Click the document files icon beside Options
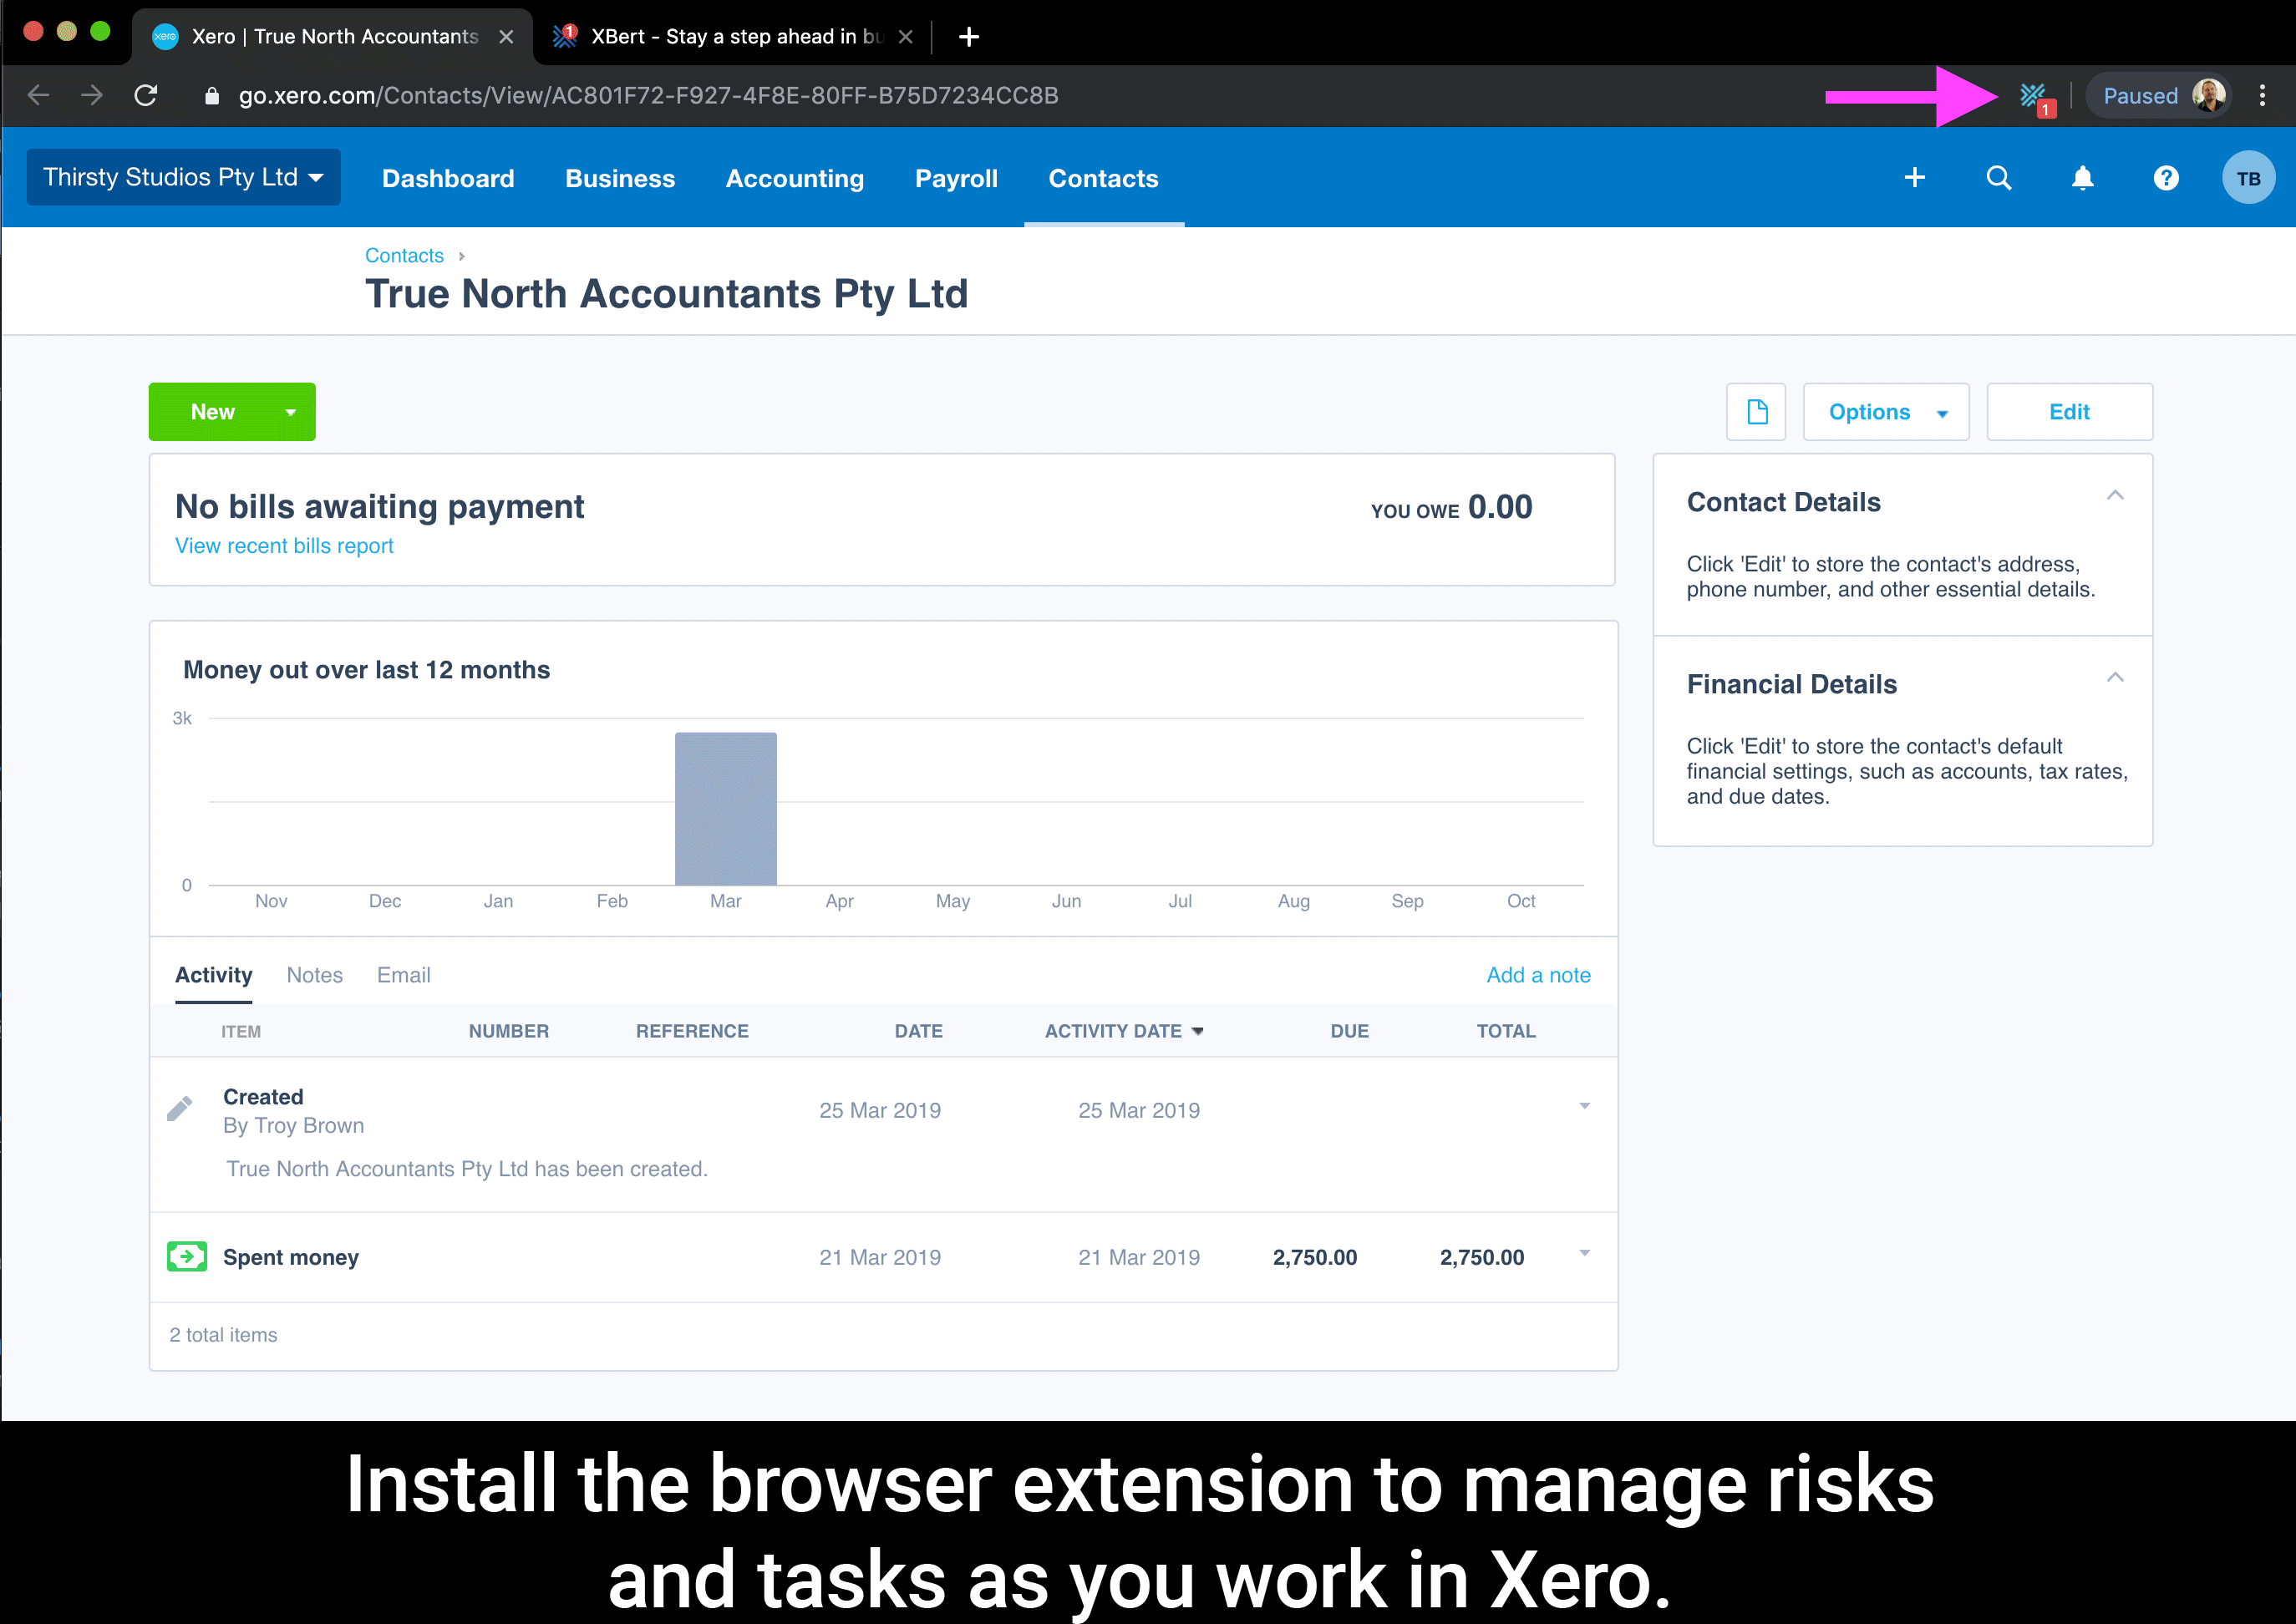This screenshot has height=1624, width=2296. [1756, 412]
